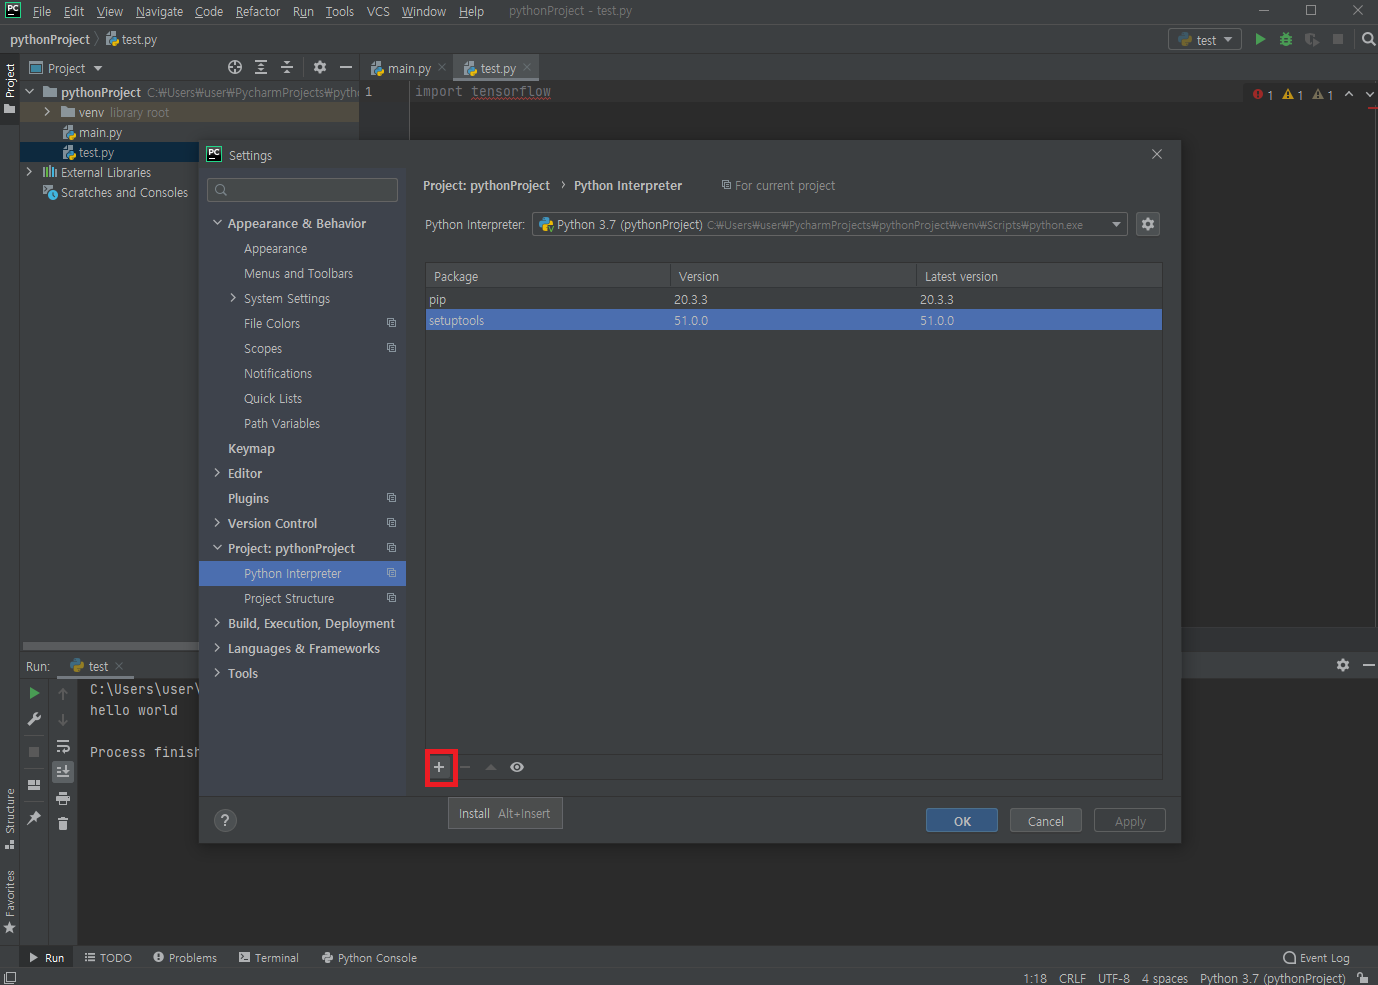This screenshot has height=985, width=1378.
Task: Click wrench icon in Run panel
Action: coord(34,719)
